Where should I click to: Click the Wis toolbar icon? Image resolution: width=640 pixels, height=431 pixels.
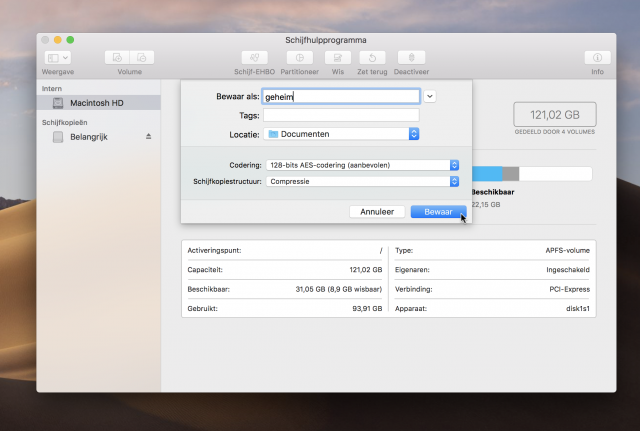[338, 58]
